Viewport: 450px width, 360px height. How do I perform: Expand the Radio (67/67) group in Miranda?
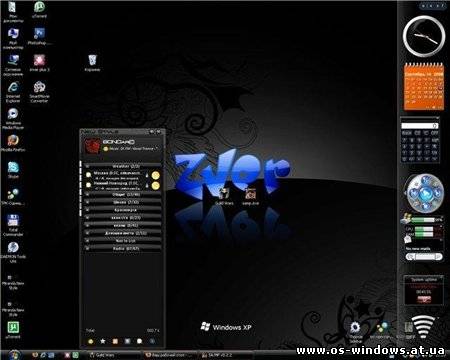(123, 248)
